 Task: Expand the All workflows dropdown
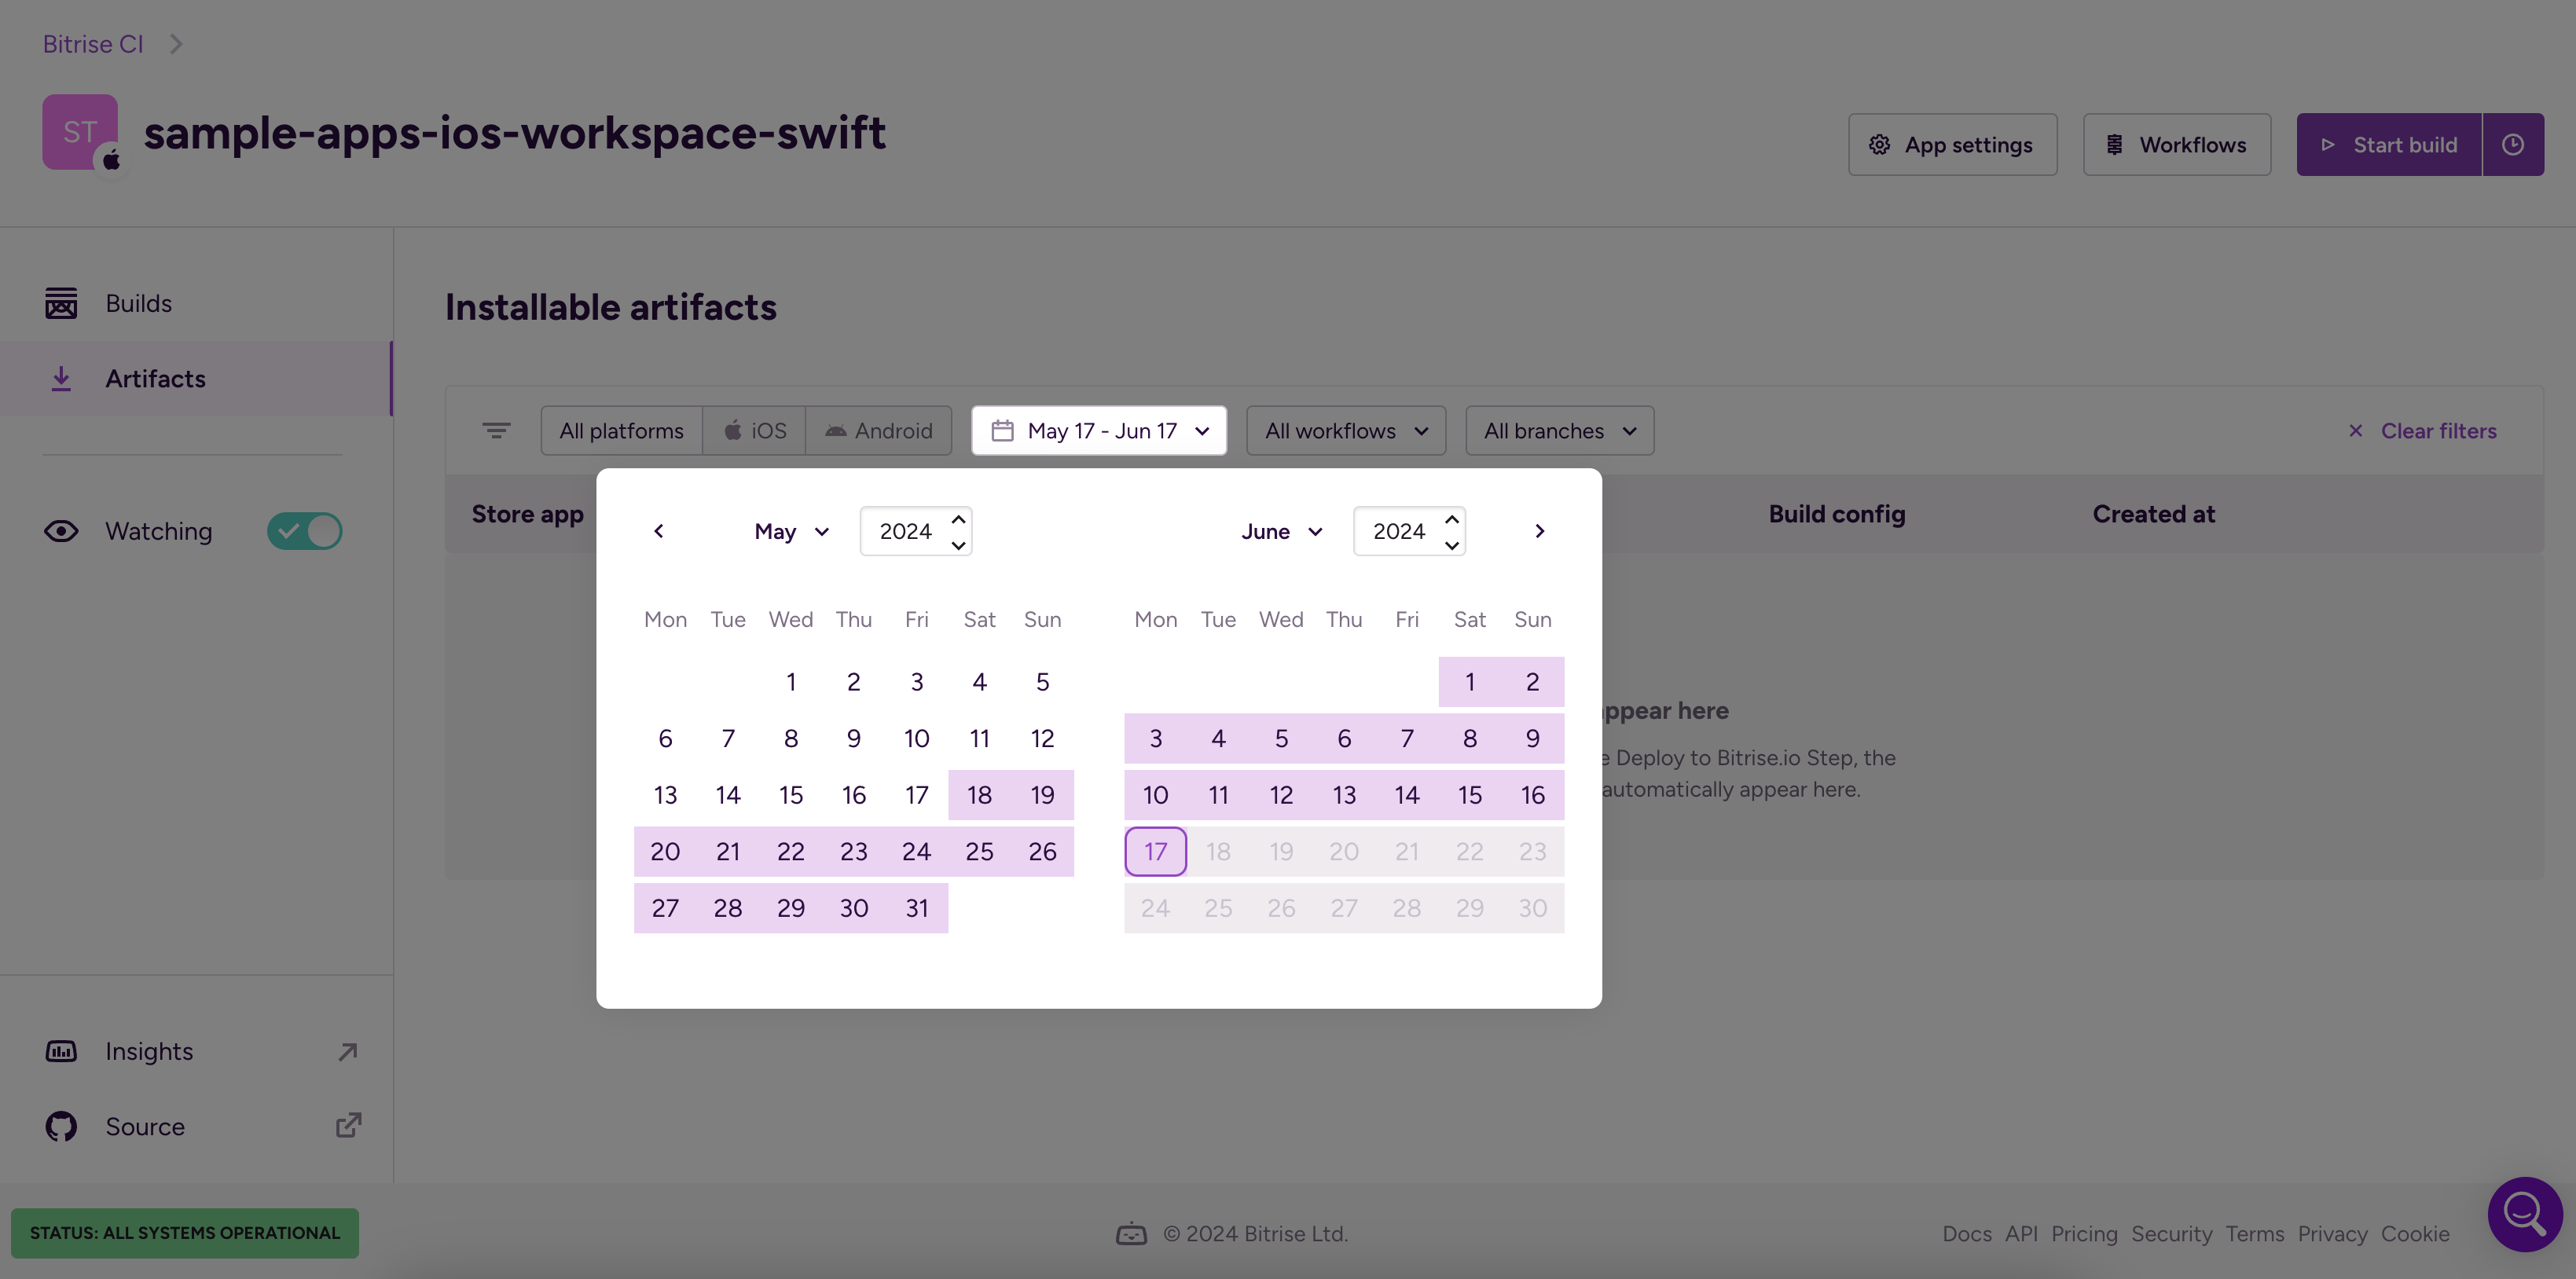coord(1346,431)
